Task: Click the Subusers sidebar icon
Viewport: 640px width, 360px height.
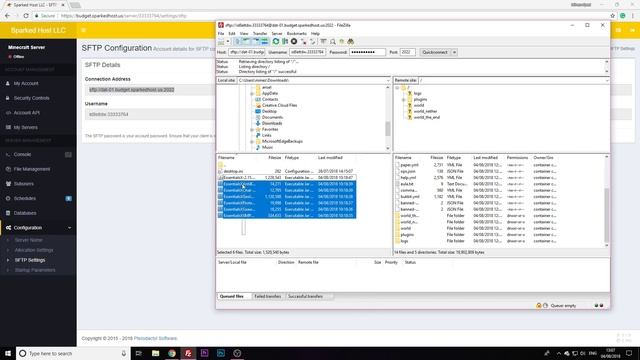Action: click(8, 184)
